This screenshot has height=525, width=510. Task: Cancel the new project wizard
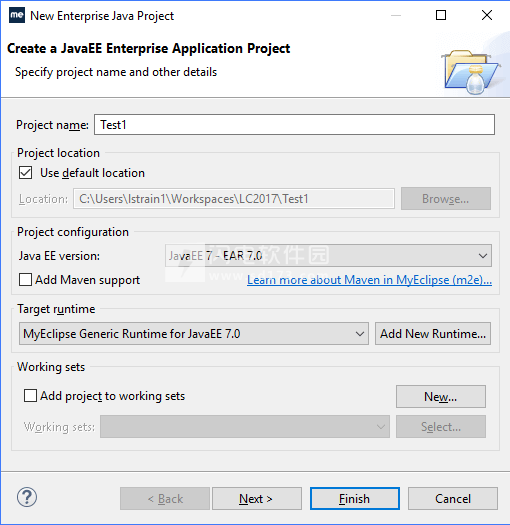(x=453, y=499)
